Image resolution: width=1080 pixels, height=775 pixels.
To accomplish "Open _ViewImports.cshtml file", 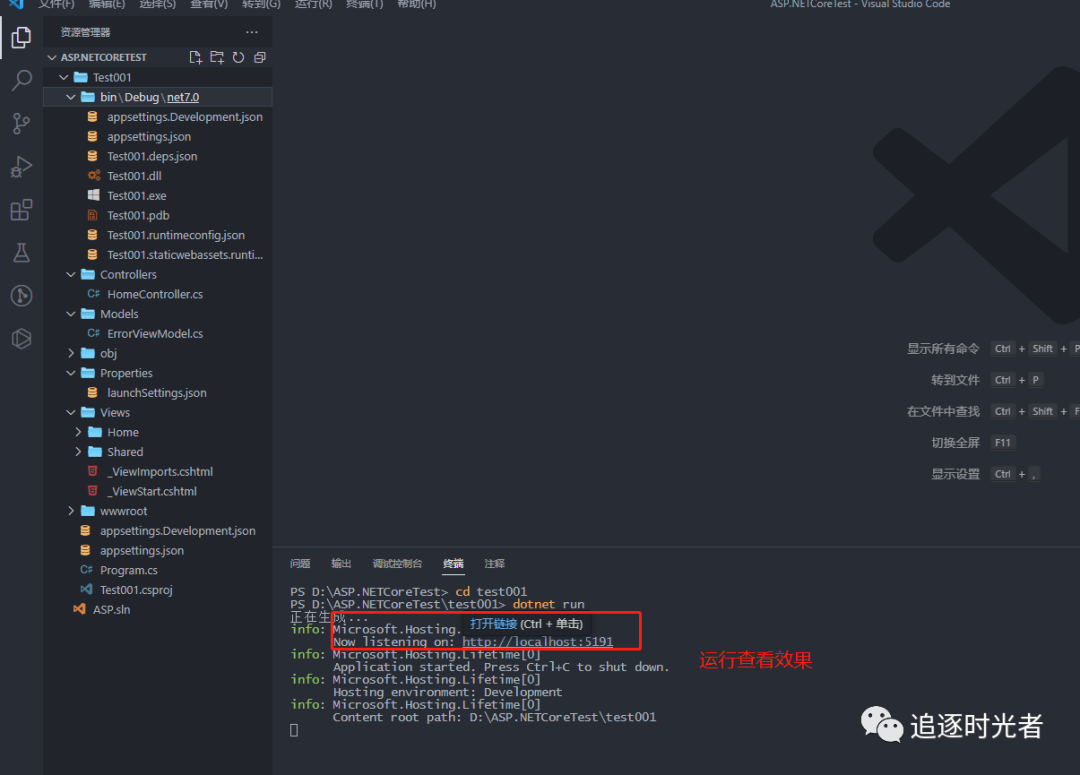I will click(158, 472).
